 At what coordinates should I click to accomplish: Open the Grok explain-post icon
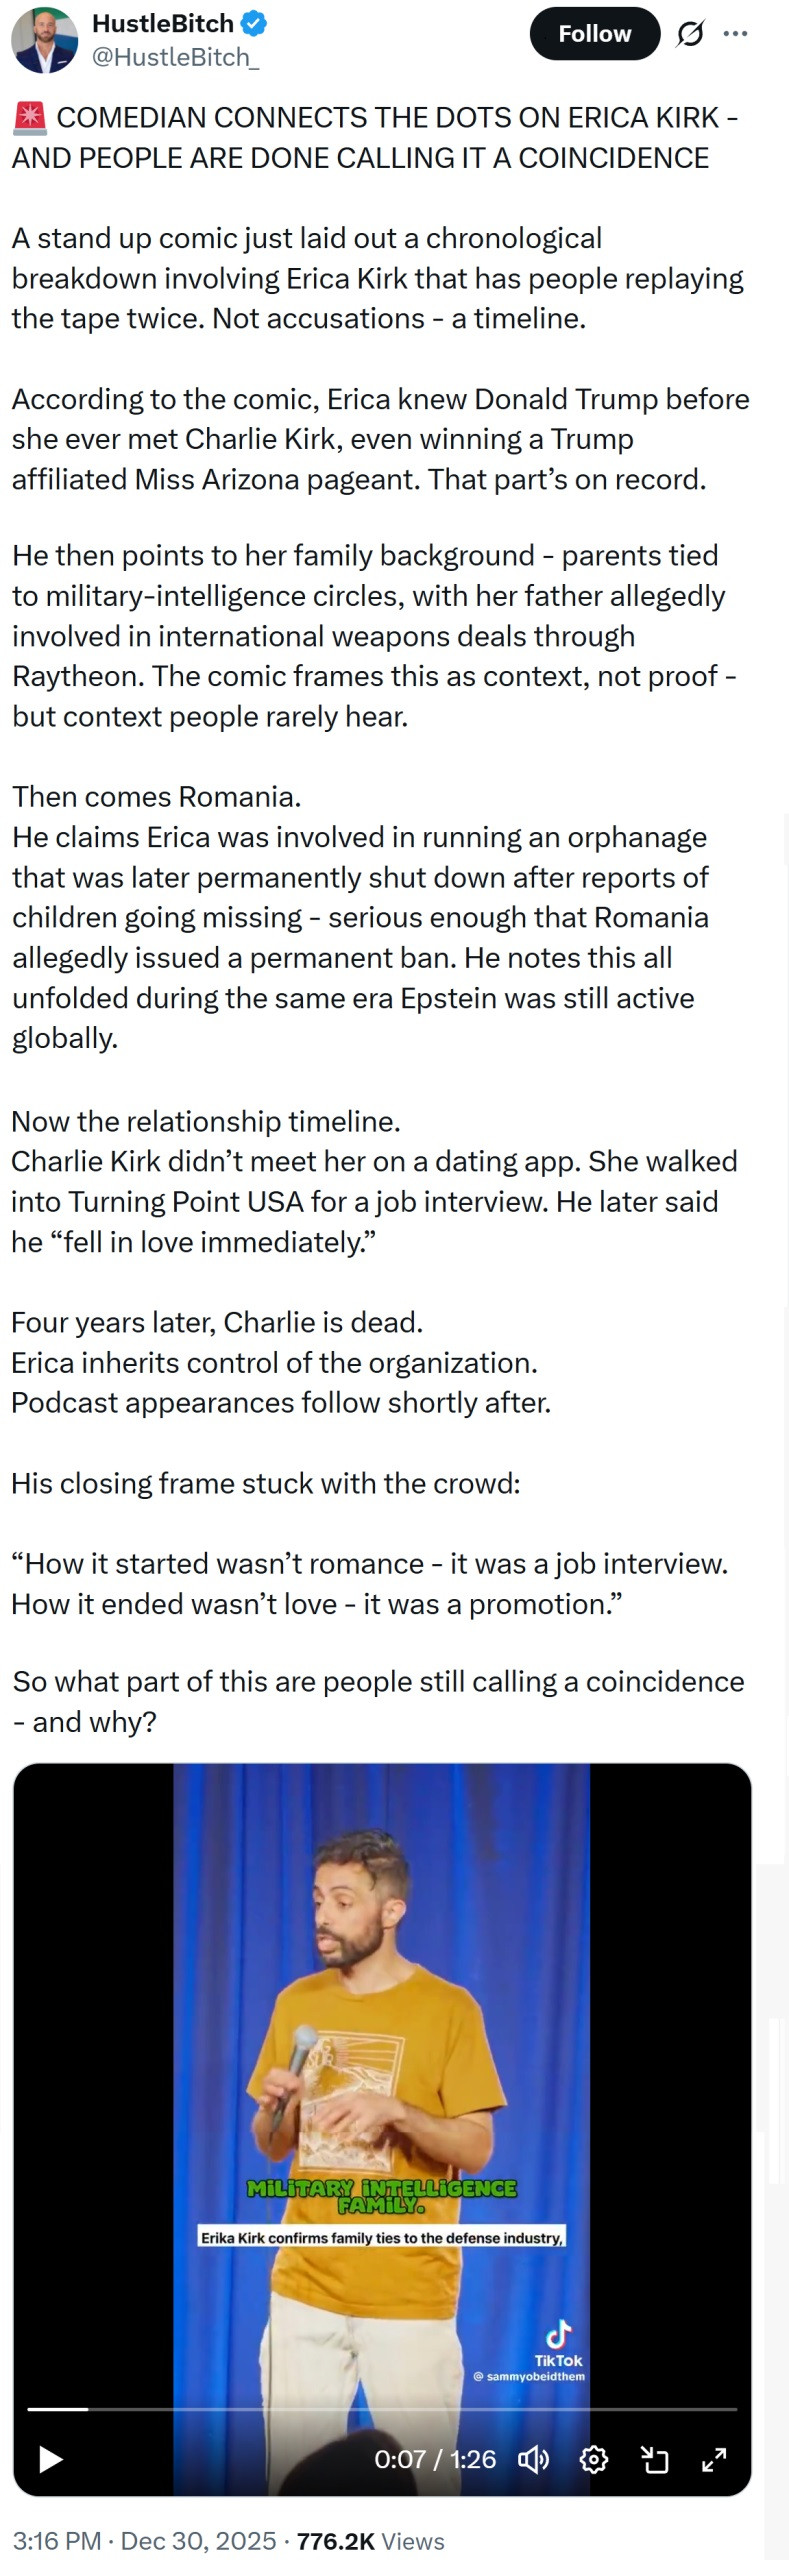pos(690,34)
